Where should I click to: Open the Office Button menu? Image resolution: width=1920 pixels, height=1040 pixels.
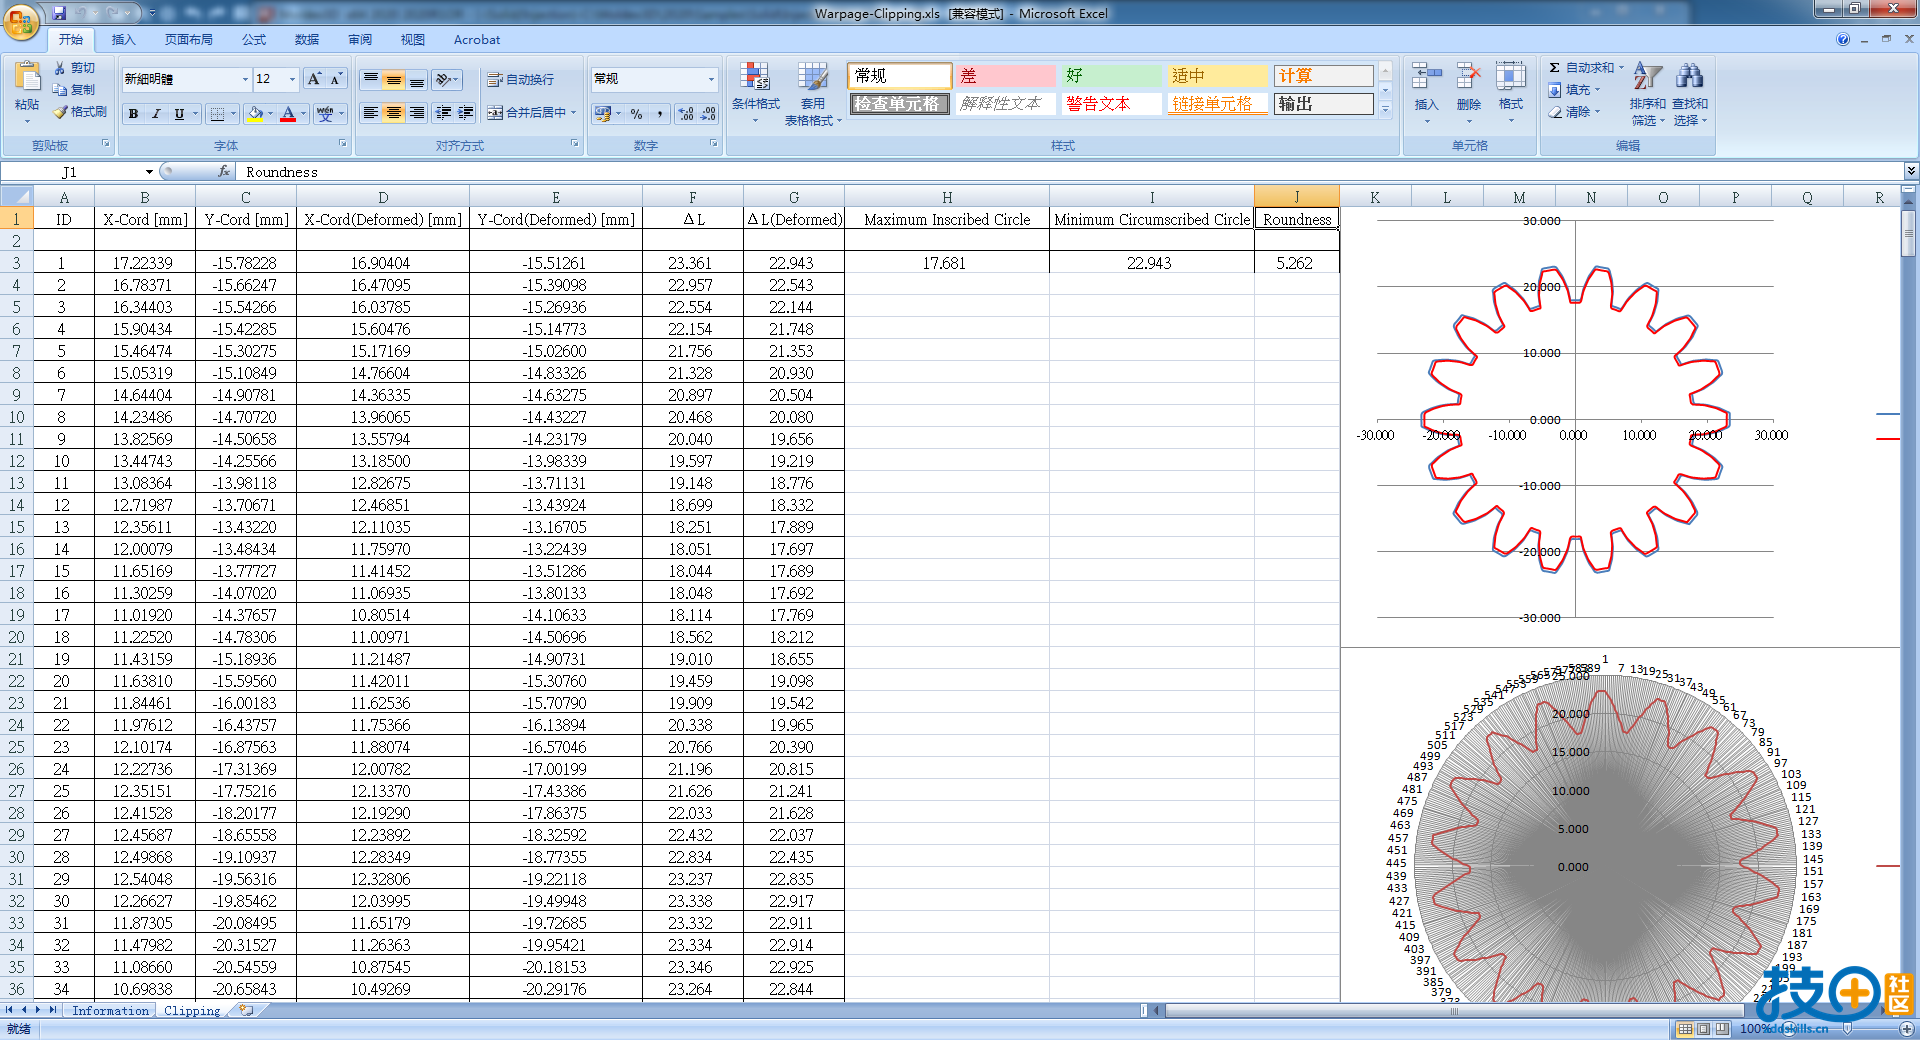[21, 20]
